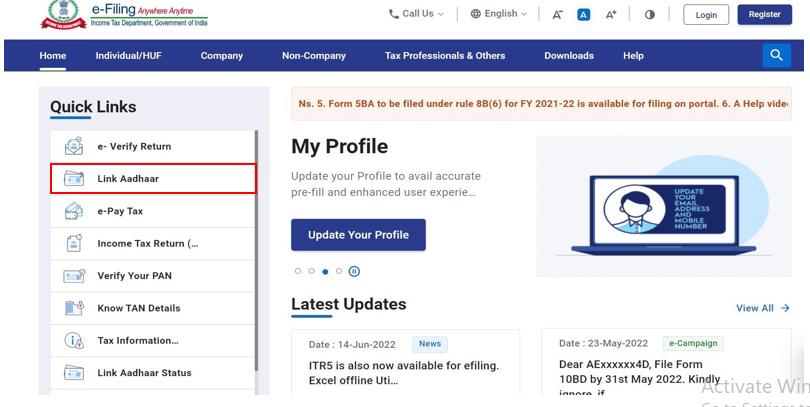
Task: Toggle the high contrast mode icon
Action: coord(650,15)
